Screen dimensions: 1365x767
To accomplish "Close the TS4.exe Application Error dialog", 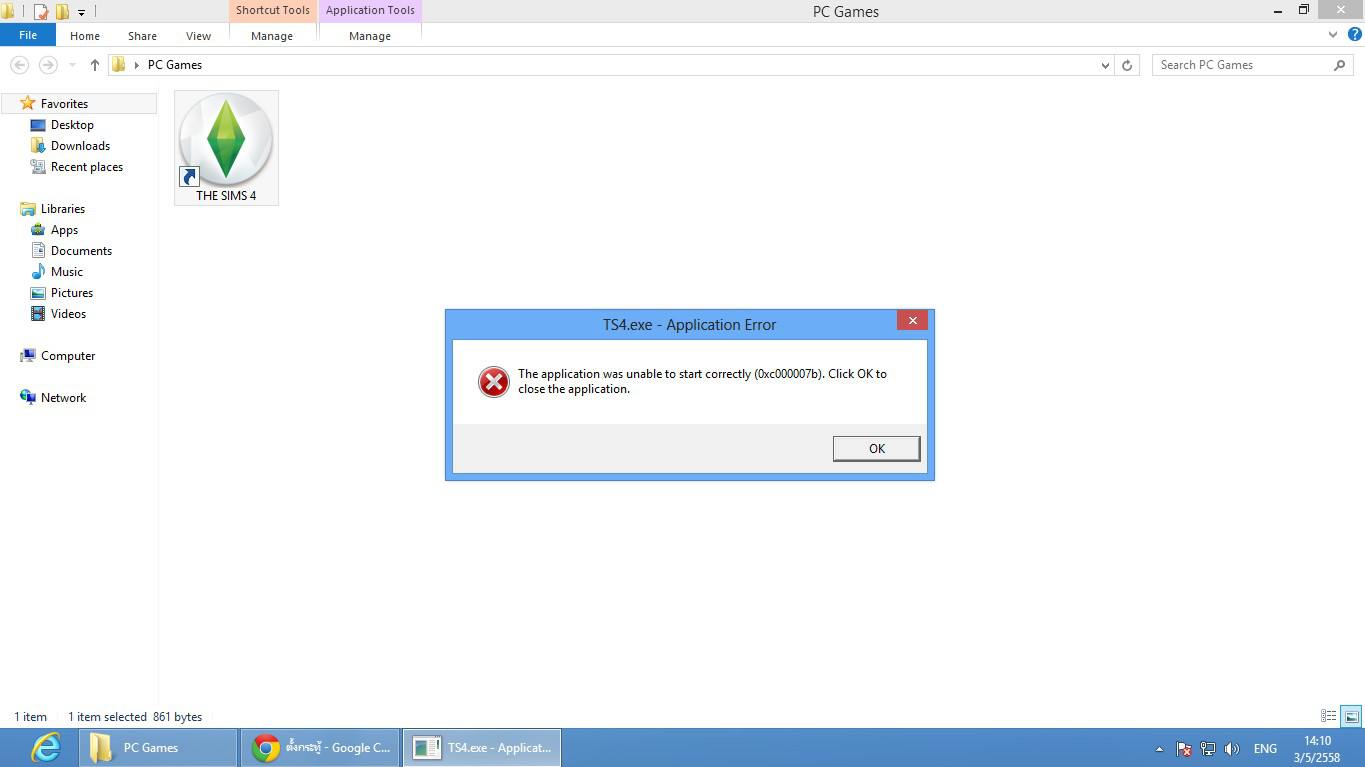I will click(x=912, y=321).
